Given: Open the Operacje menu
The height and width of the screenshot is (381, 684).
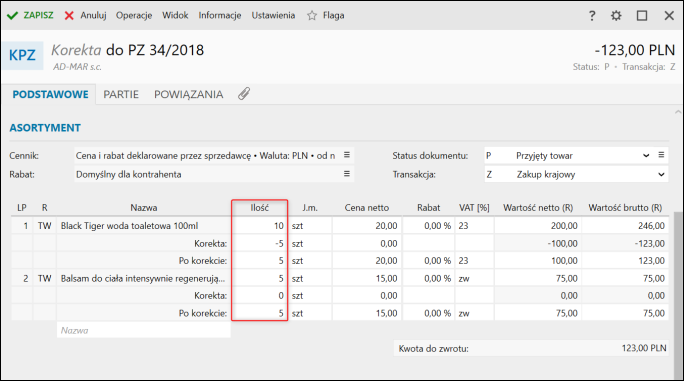Looking at the screenshot, I should coord(134,15).
